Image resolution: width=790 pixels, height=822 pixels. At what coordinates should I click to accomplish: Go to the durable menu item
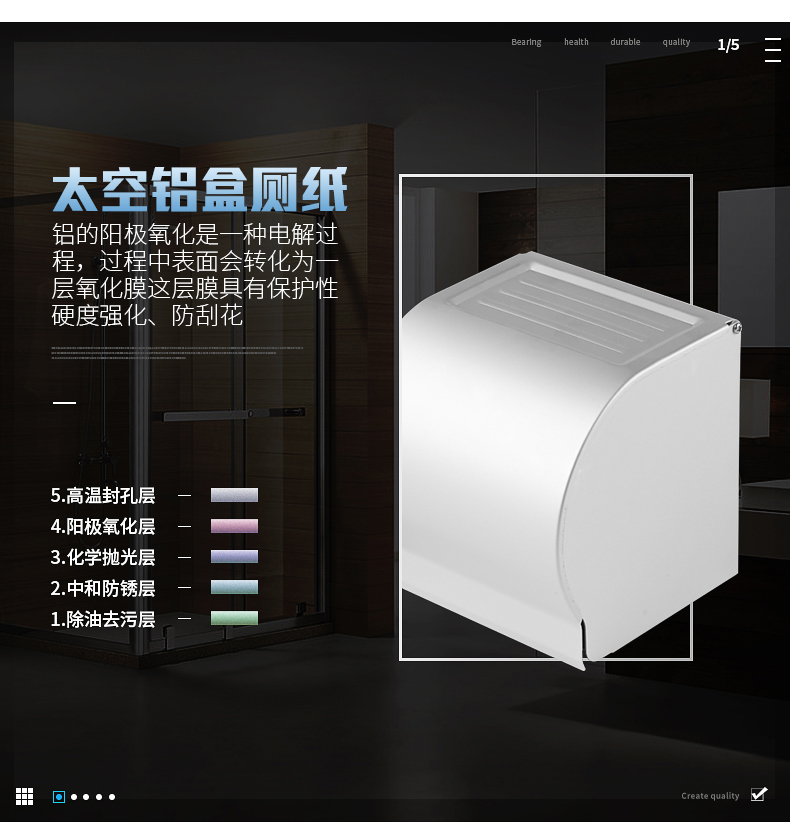pos(625,42)
